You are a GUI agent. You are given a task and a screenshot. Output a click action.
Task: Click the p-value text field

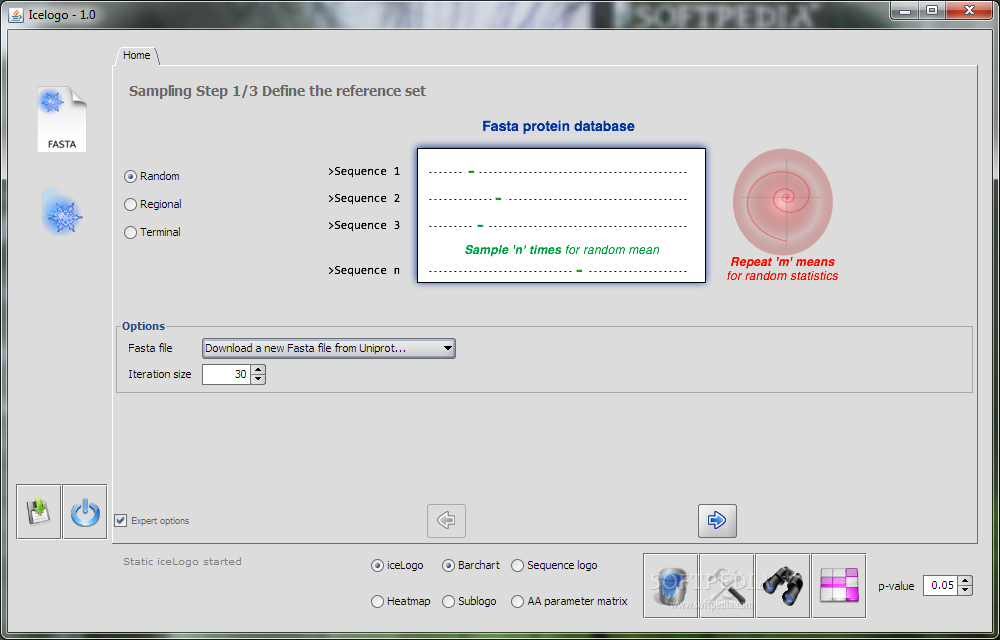click(x=941, y=585)
